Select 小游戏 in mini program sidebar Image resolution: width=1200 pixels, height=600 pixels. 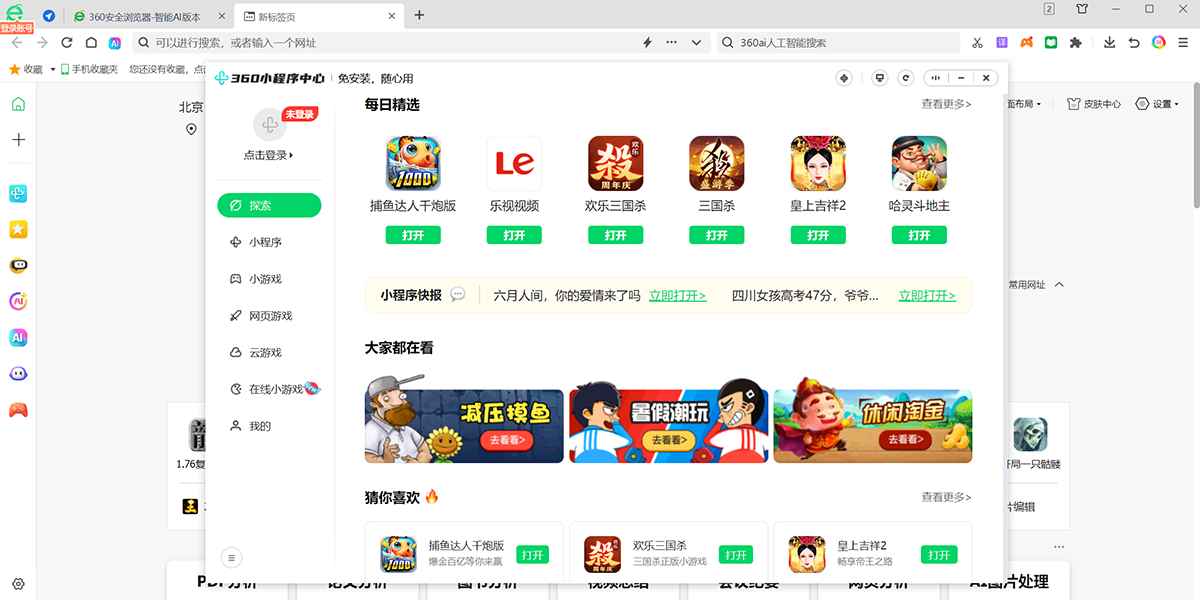click(x=265, y=278)
